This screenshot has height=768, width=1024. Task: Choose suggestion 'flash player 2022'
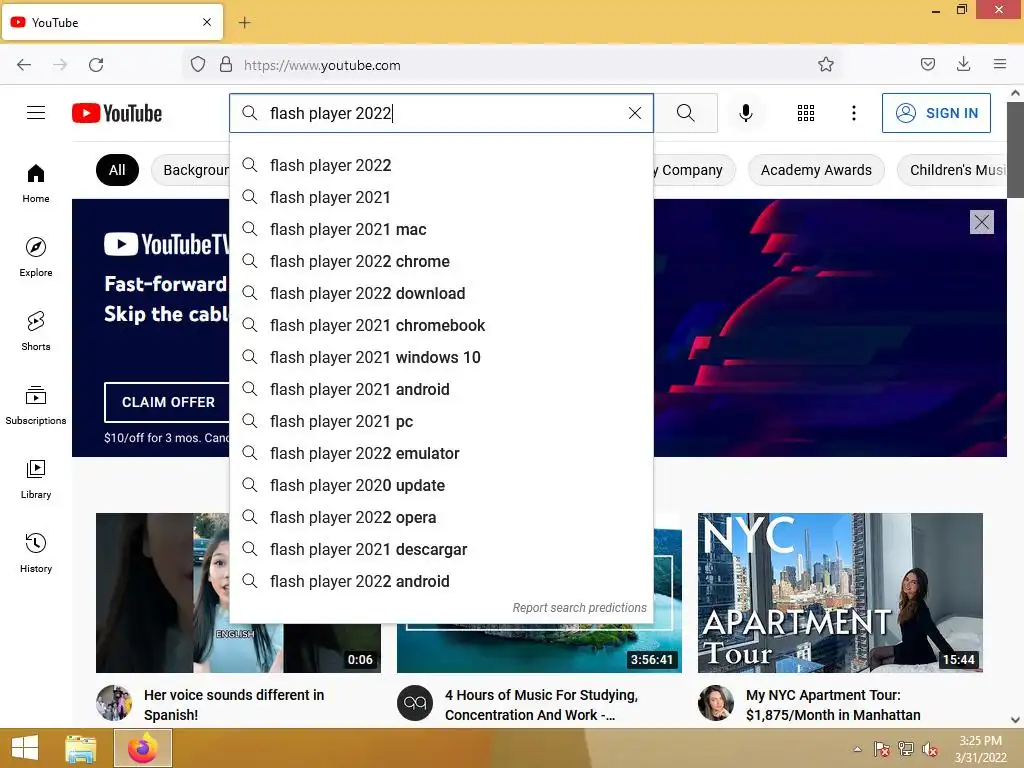click(441, 165)
